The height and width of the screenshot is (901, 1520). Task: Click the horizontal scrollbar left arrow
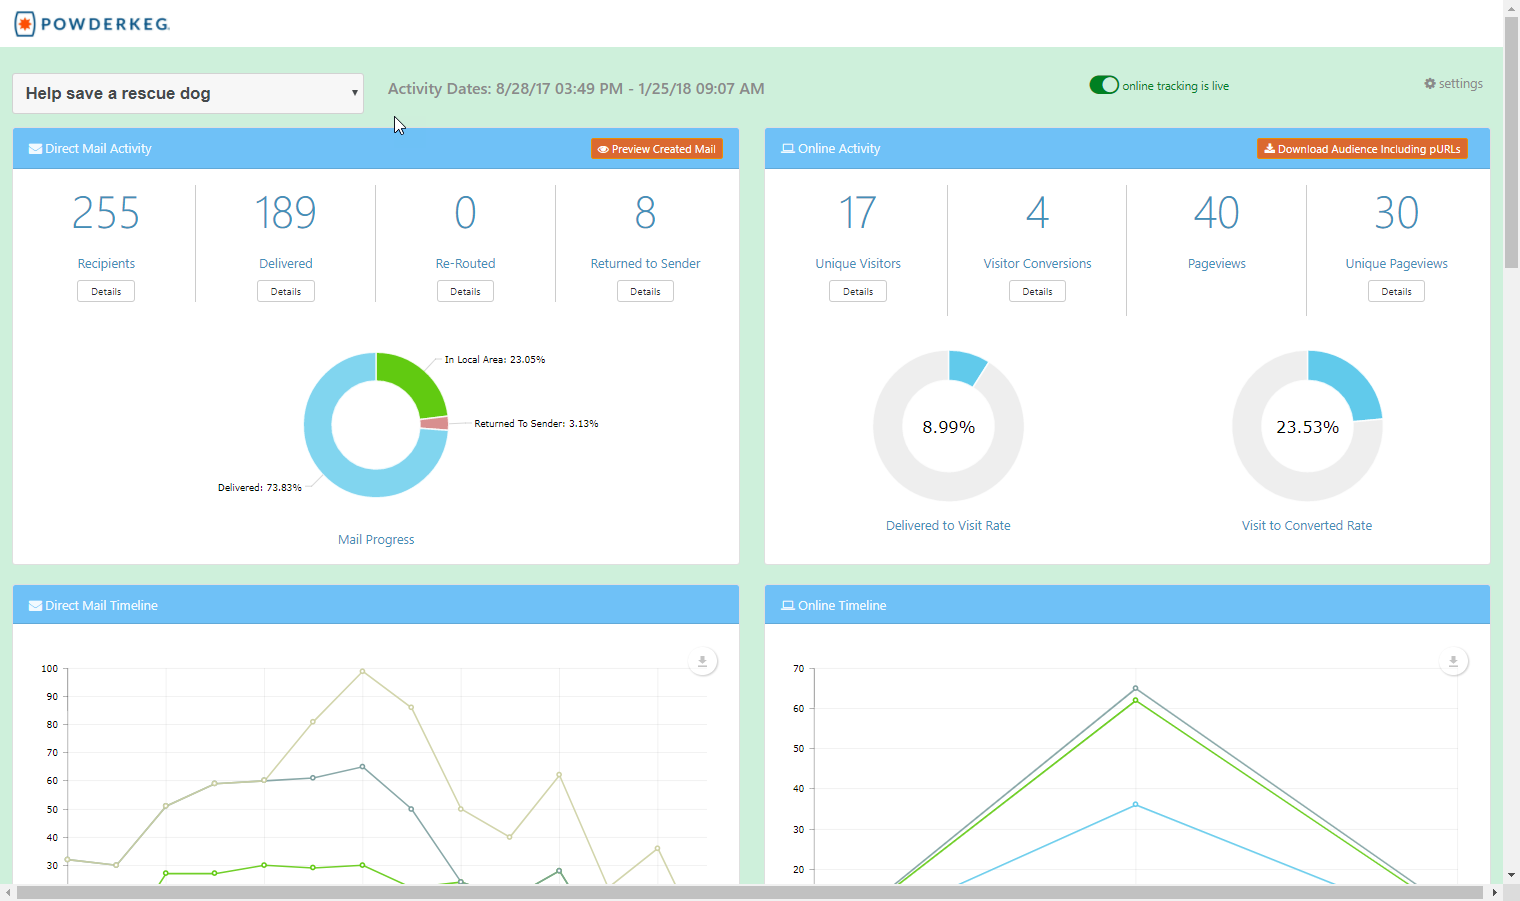pos(8,892)
